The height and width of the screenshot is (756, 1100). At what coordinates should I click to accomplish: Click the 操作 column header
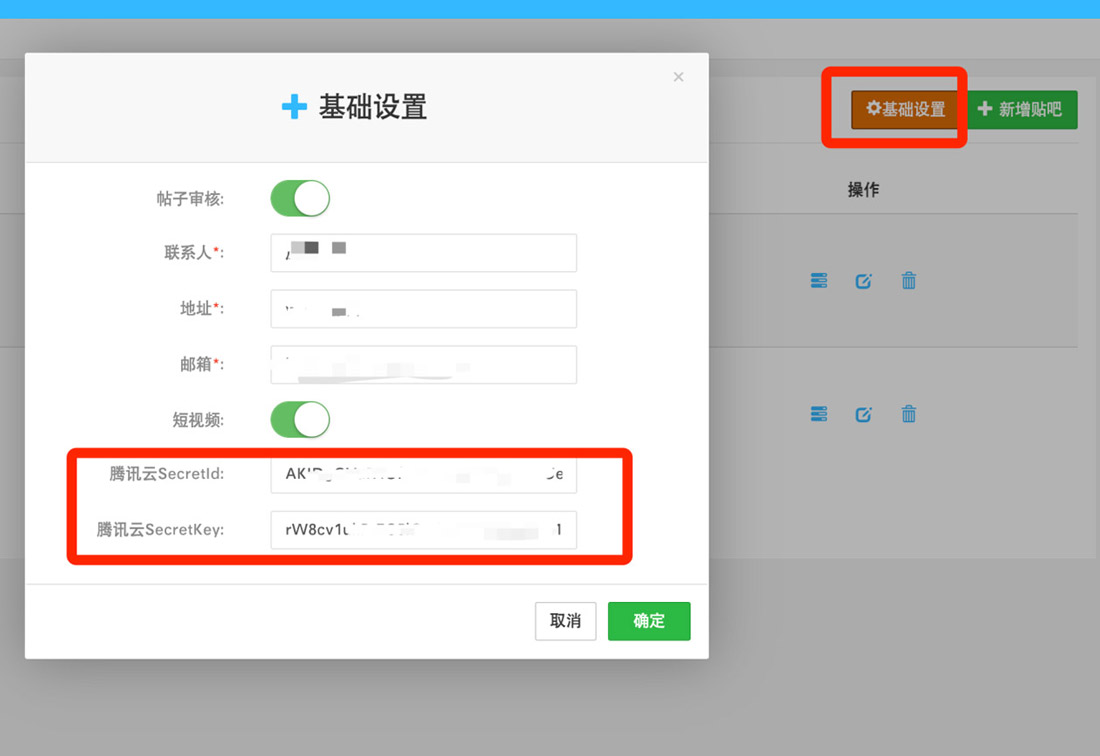pyautogui.click(x=863, y=189)
